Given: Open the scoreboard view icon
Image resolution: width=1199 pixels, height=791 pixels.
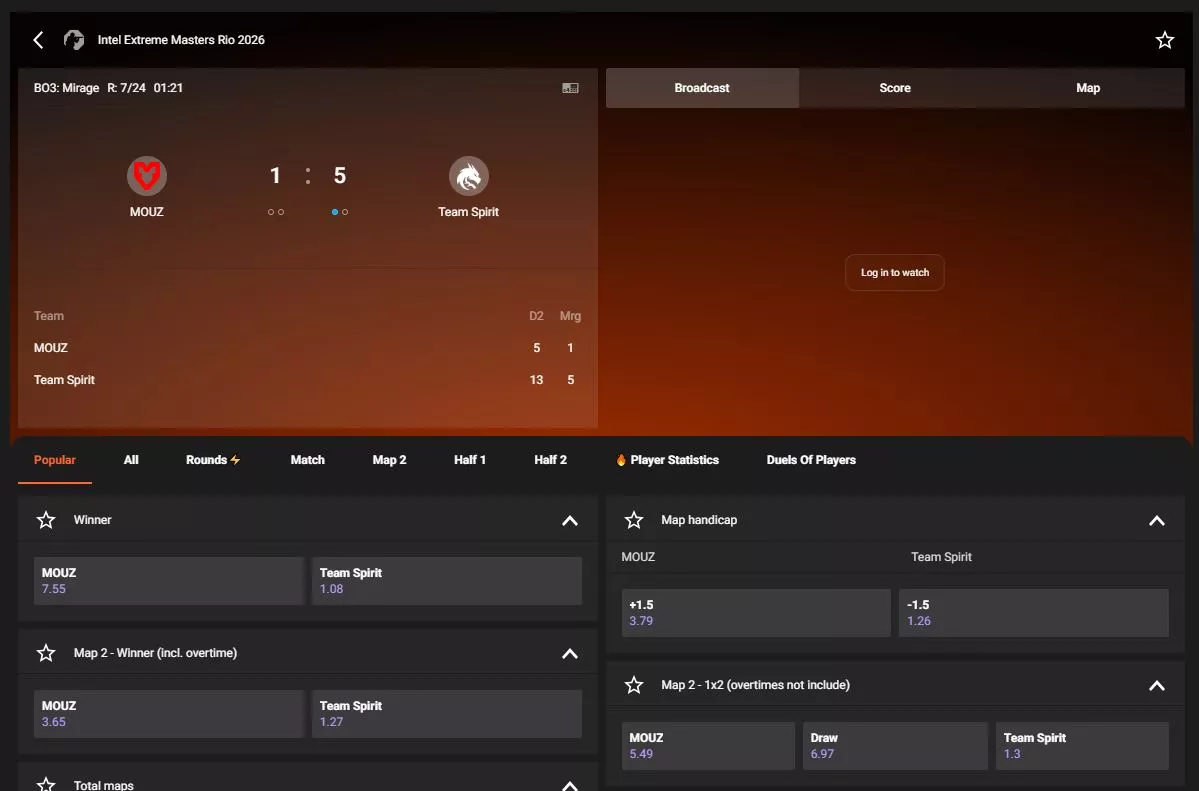Looking at the screenshot, I should point(570,88).
